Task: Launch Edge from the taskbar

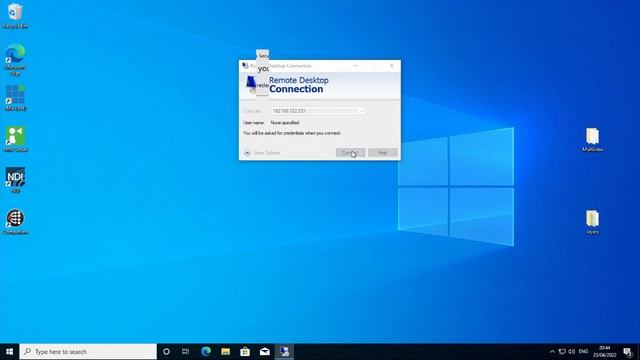Action: (x=206, y=351)
